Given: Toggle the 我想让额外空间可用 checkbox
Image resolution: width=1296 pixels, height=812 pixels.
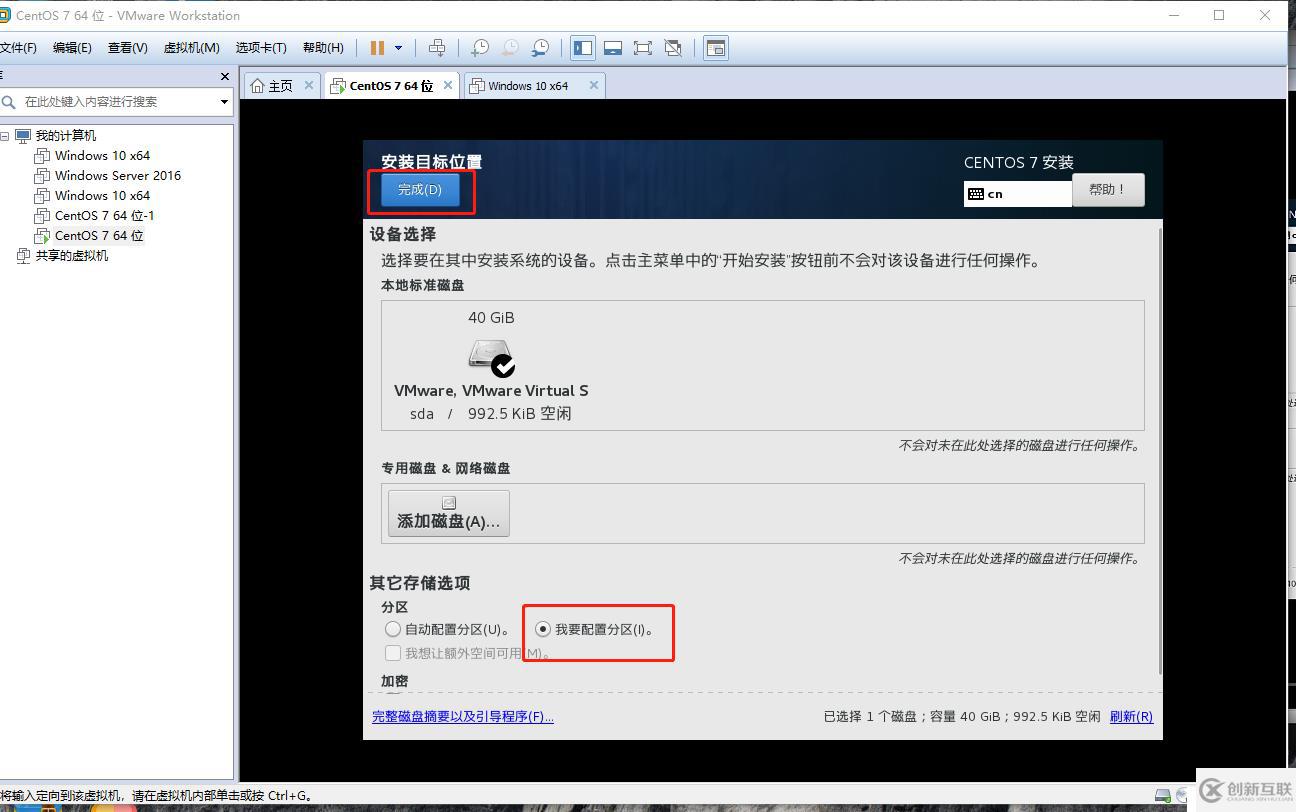Looking at the screenshot, I should pos(393,653).
